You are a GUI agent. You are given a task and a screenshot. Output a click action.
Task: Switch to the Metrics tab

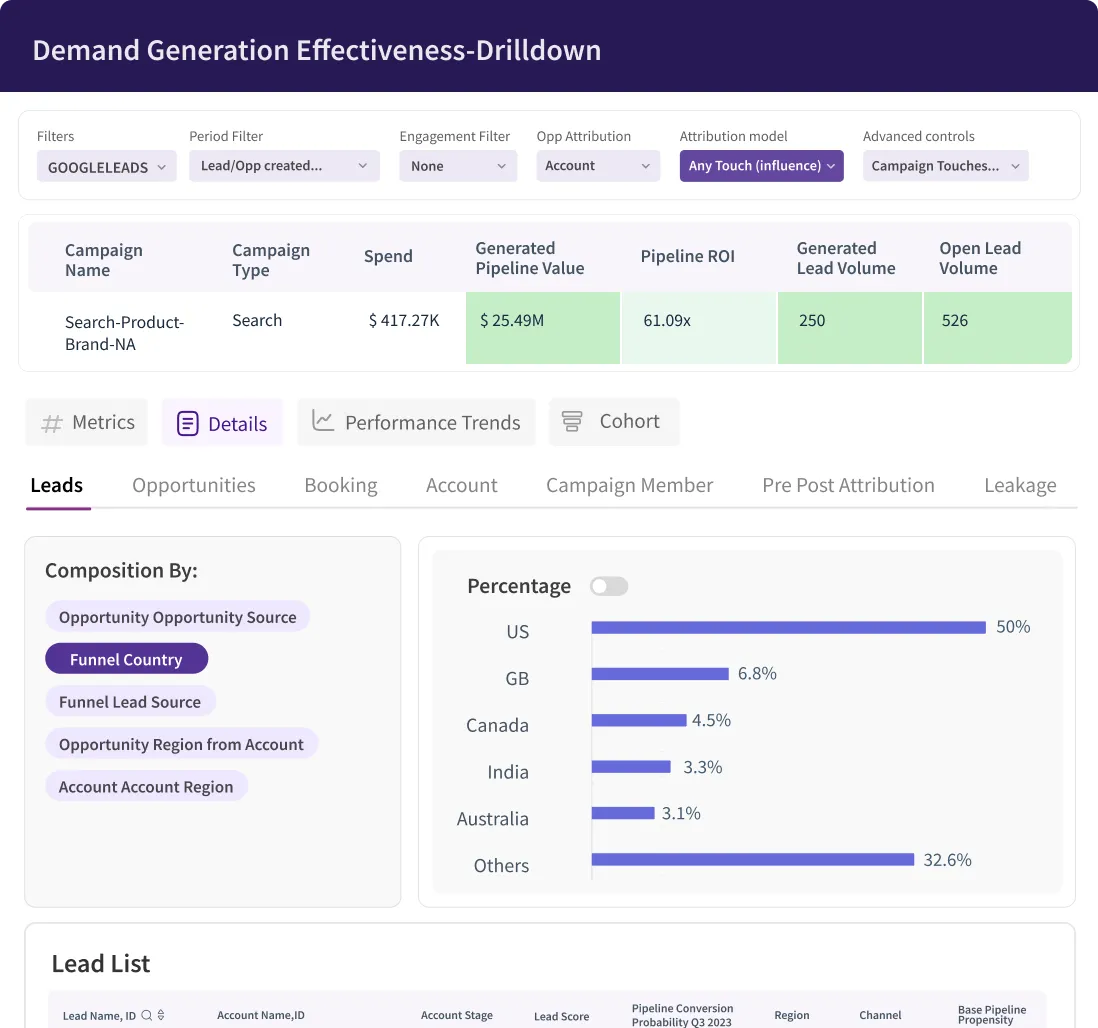87,422
